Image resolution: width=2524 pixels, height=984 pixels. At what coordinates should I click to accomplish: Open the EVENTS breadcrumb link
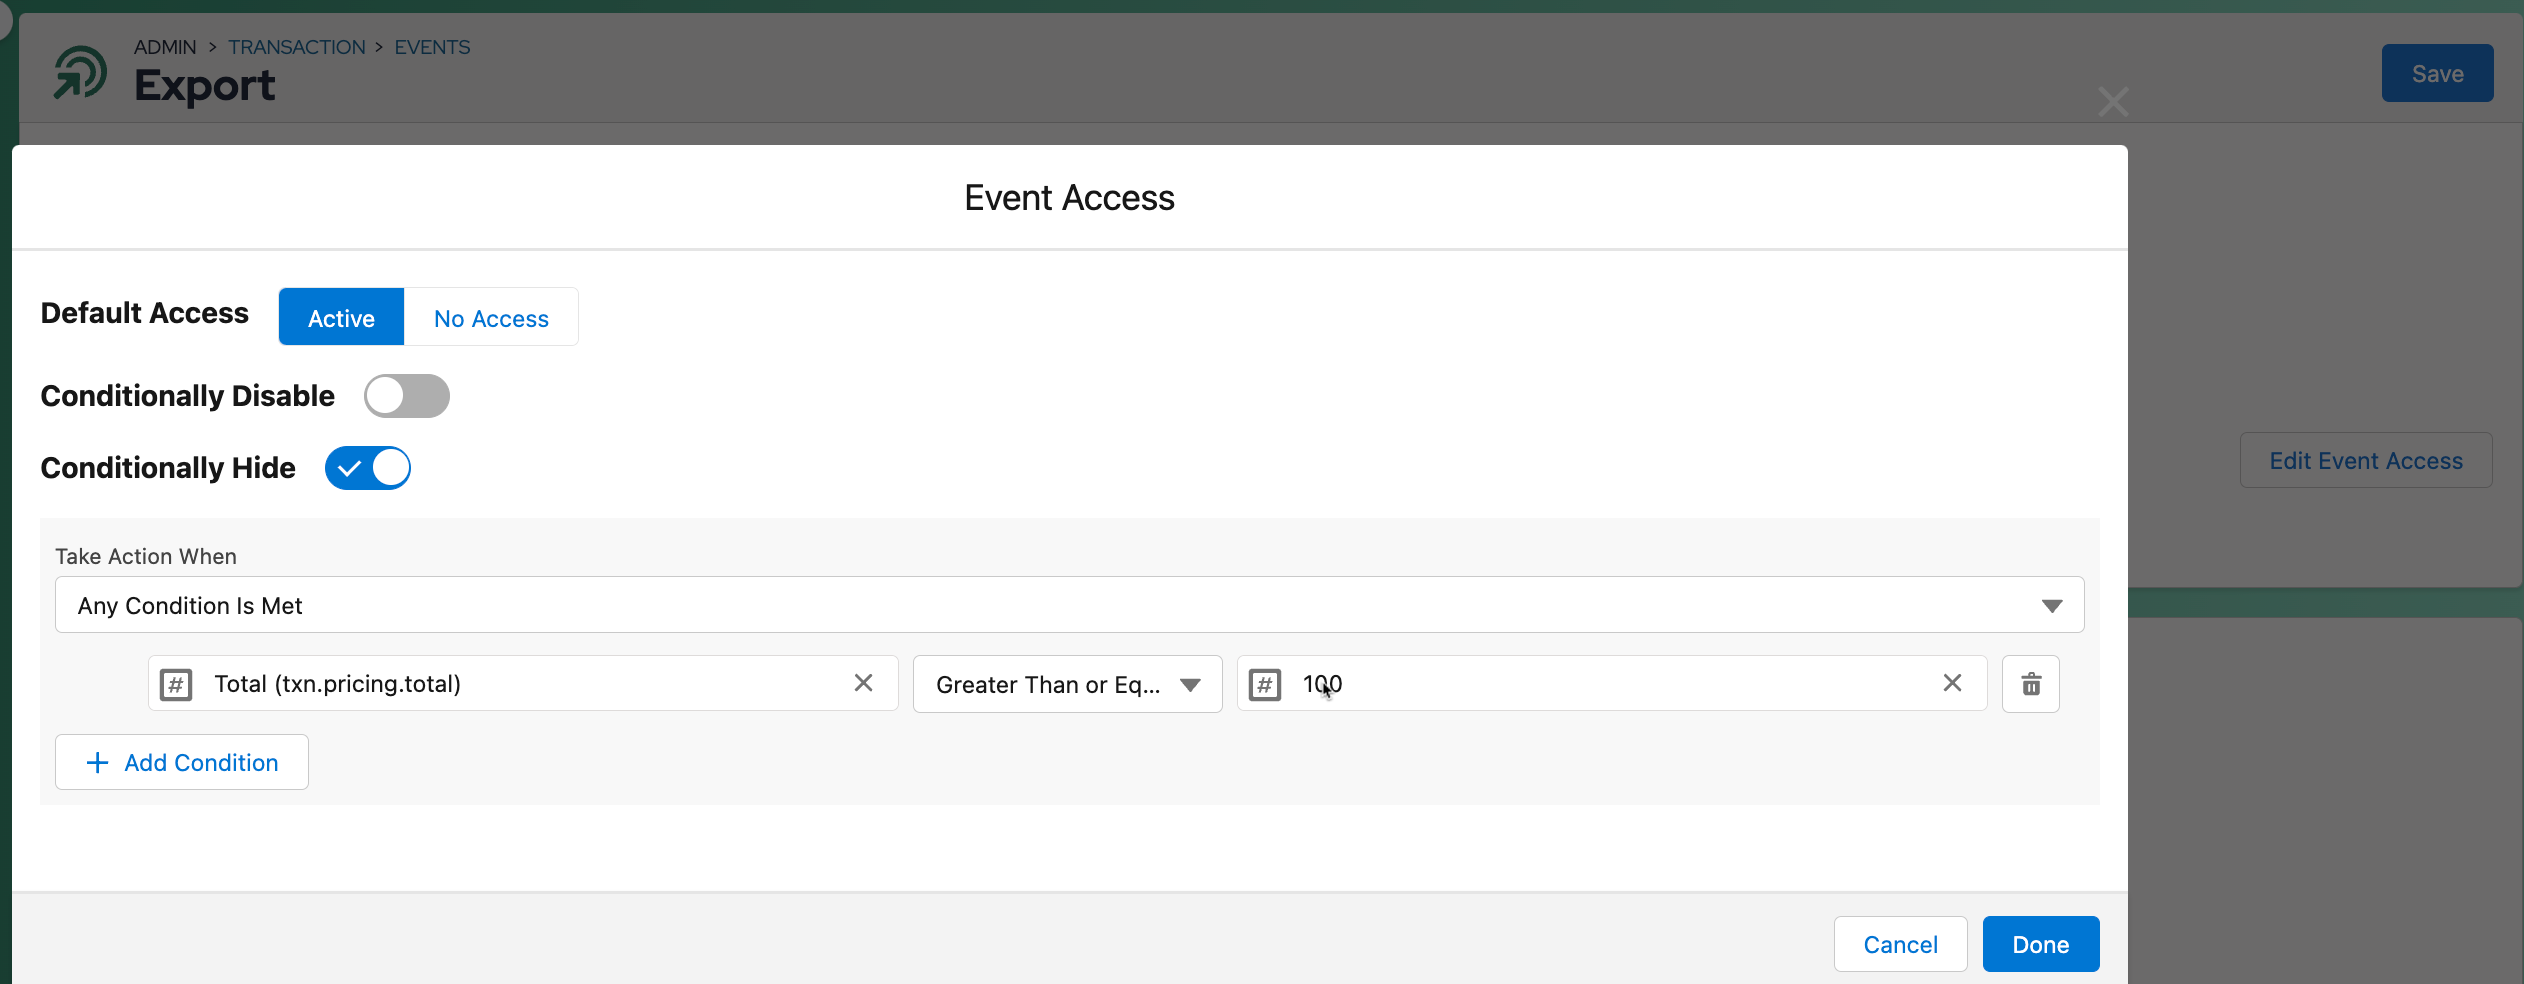point(432,47)
